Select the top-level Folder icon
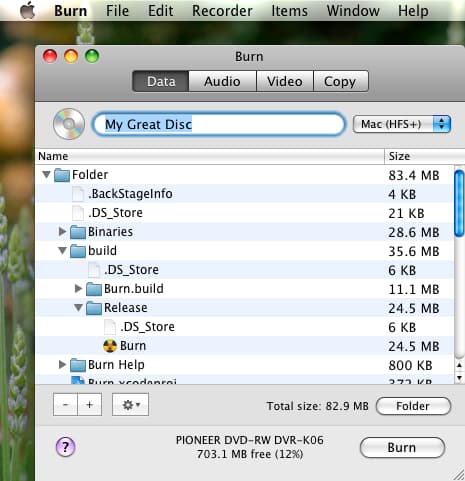The height and width of the screenshot is (481, 465). click(62, 175)
